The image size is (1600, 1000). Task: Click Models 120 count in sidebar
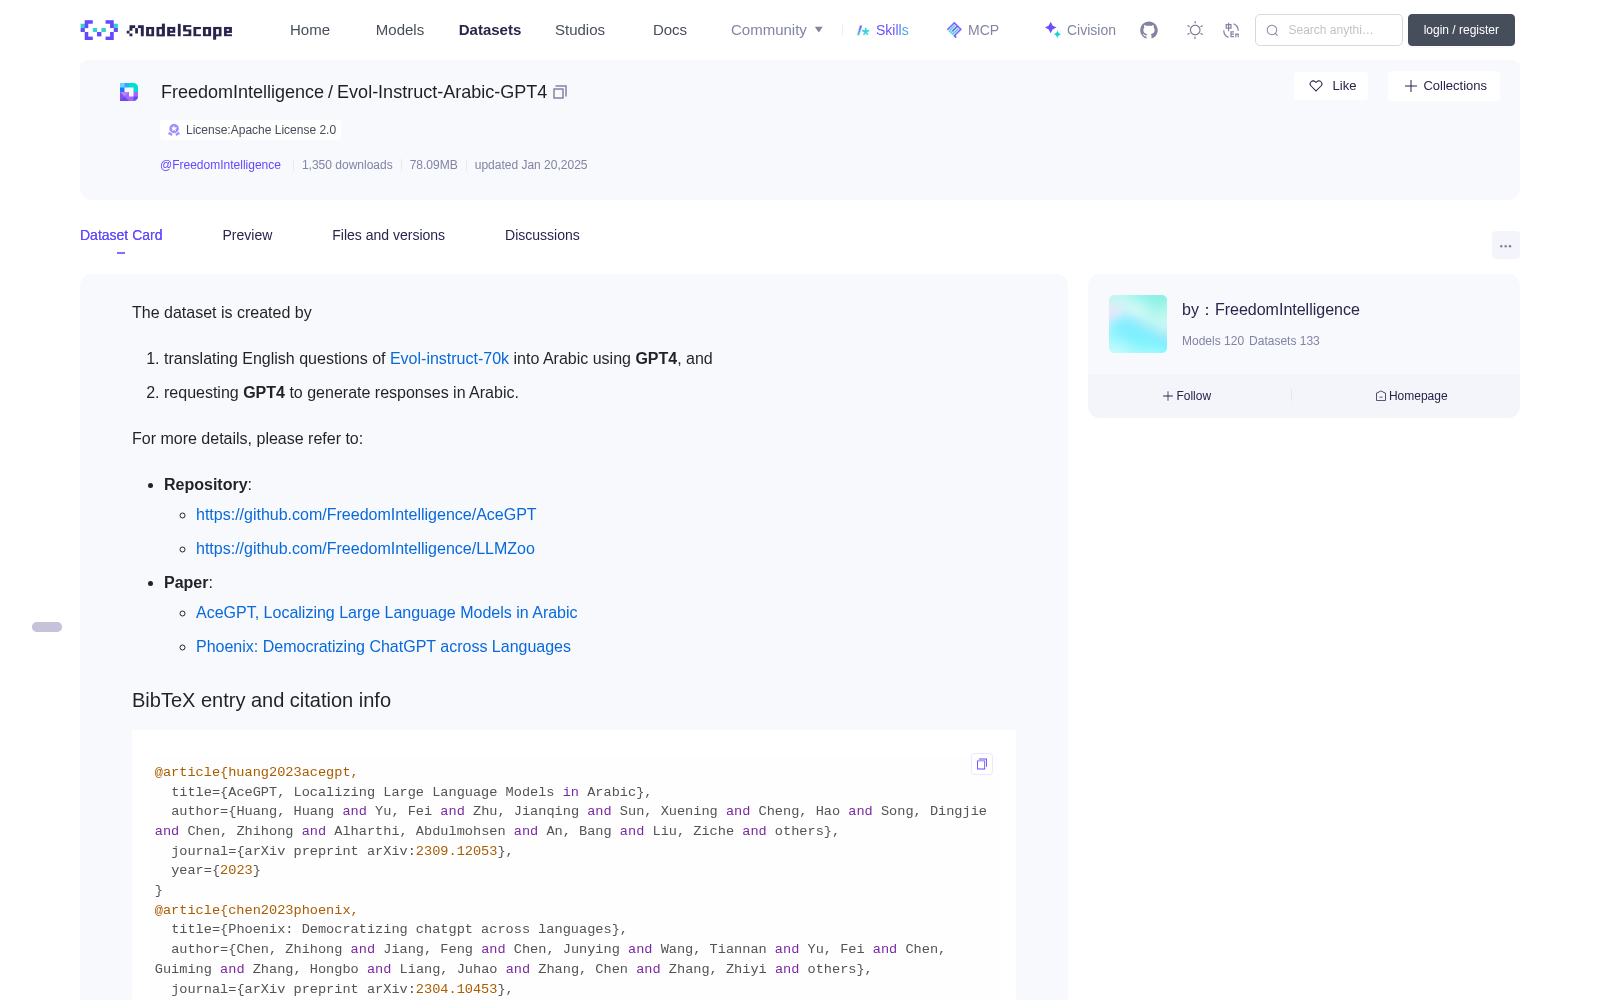[x=1213, y=341]
